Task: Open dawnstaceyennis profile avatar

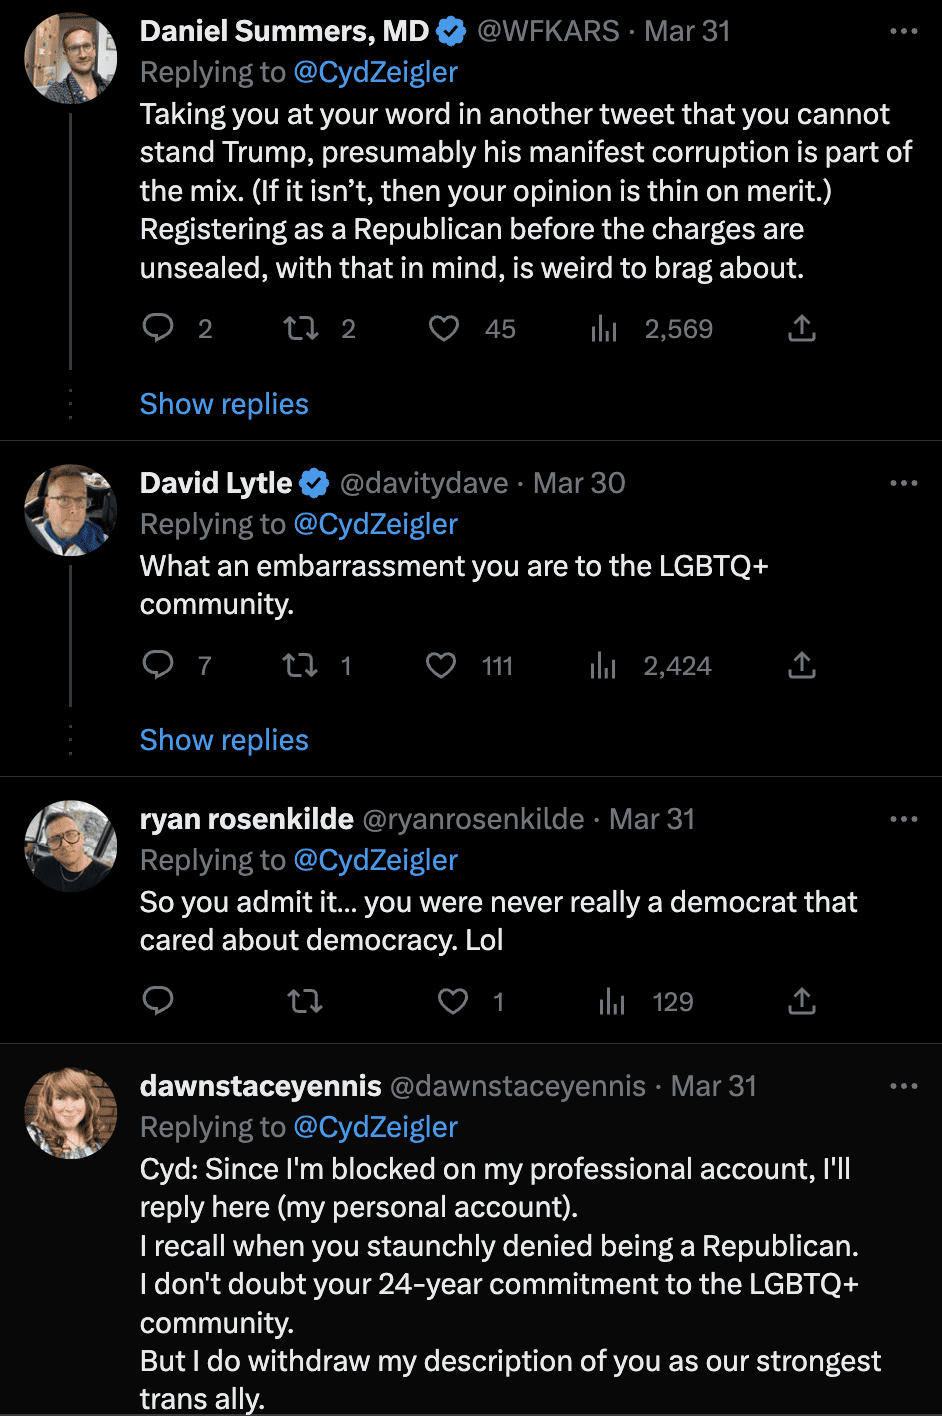Action: [x=70, y=1113]
